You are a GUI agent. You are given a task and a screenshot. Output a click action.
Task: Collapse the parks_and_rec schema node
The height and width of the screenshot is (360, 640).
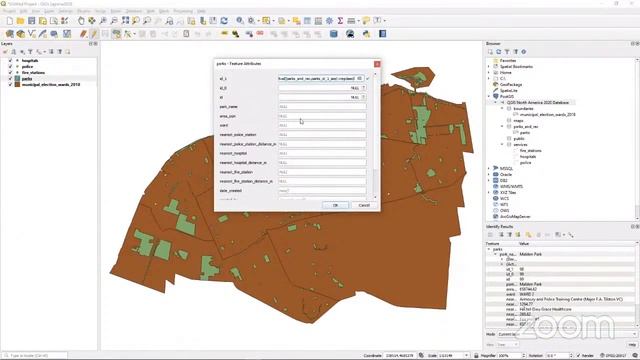coord(502,127)
